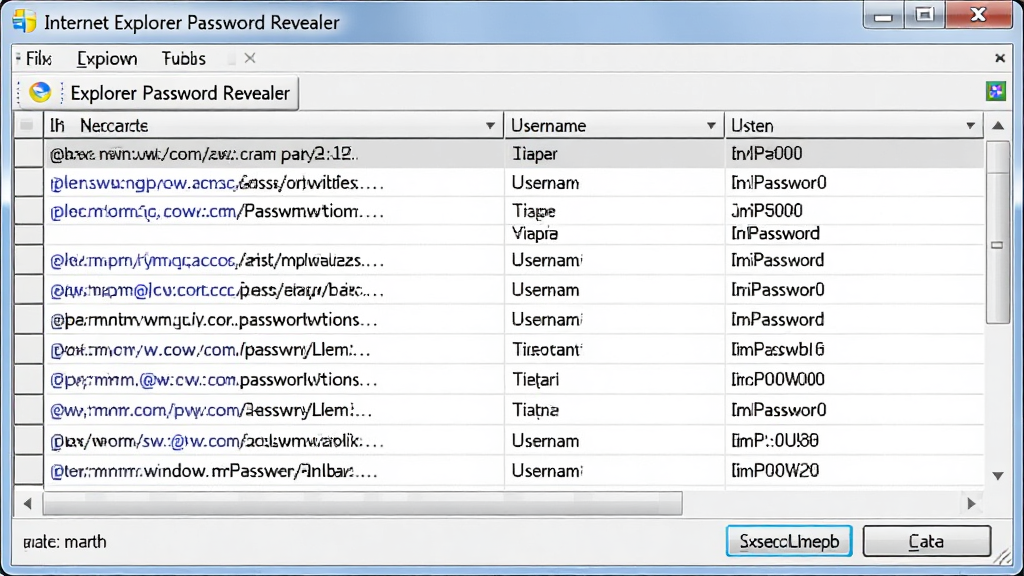Select the window.mPasswer/Anlbar entry

(214, 471)
